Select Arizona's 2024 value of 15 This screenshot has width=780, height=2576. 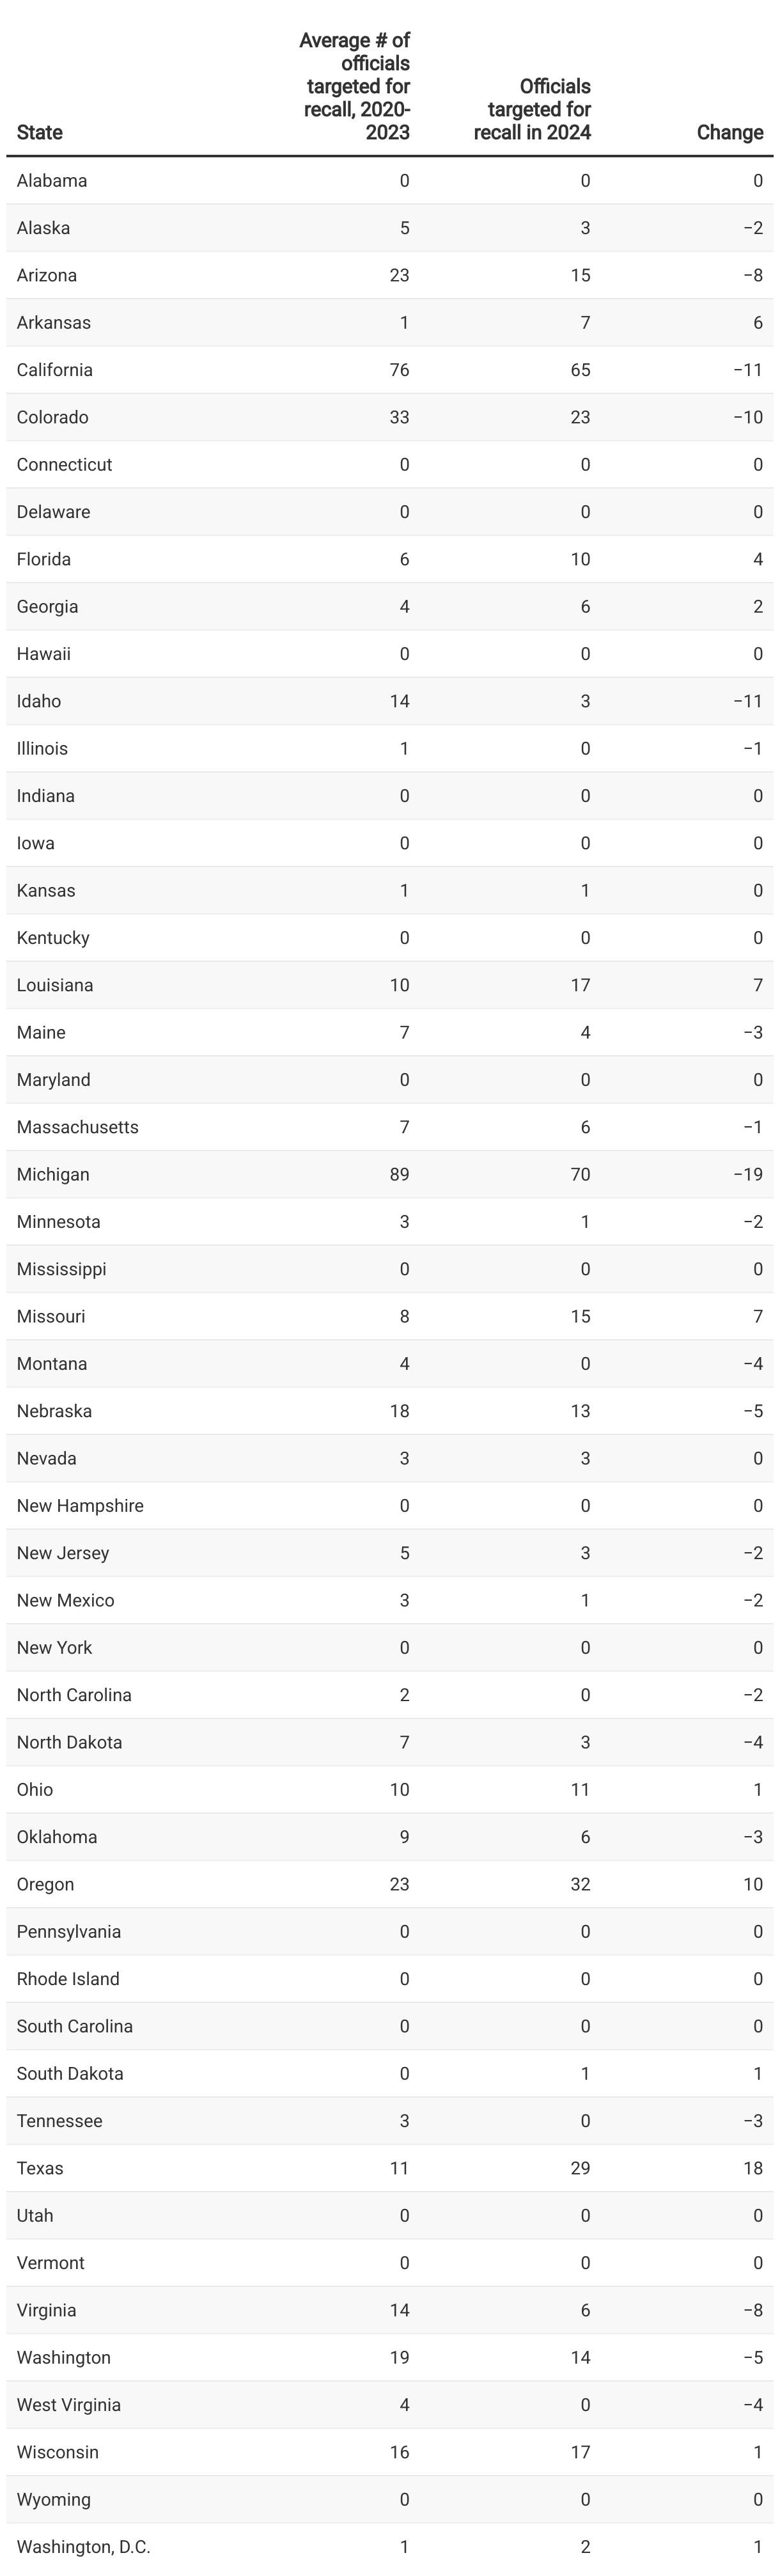(580, 275)
